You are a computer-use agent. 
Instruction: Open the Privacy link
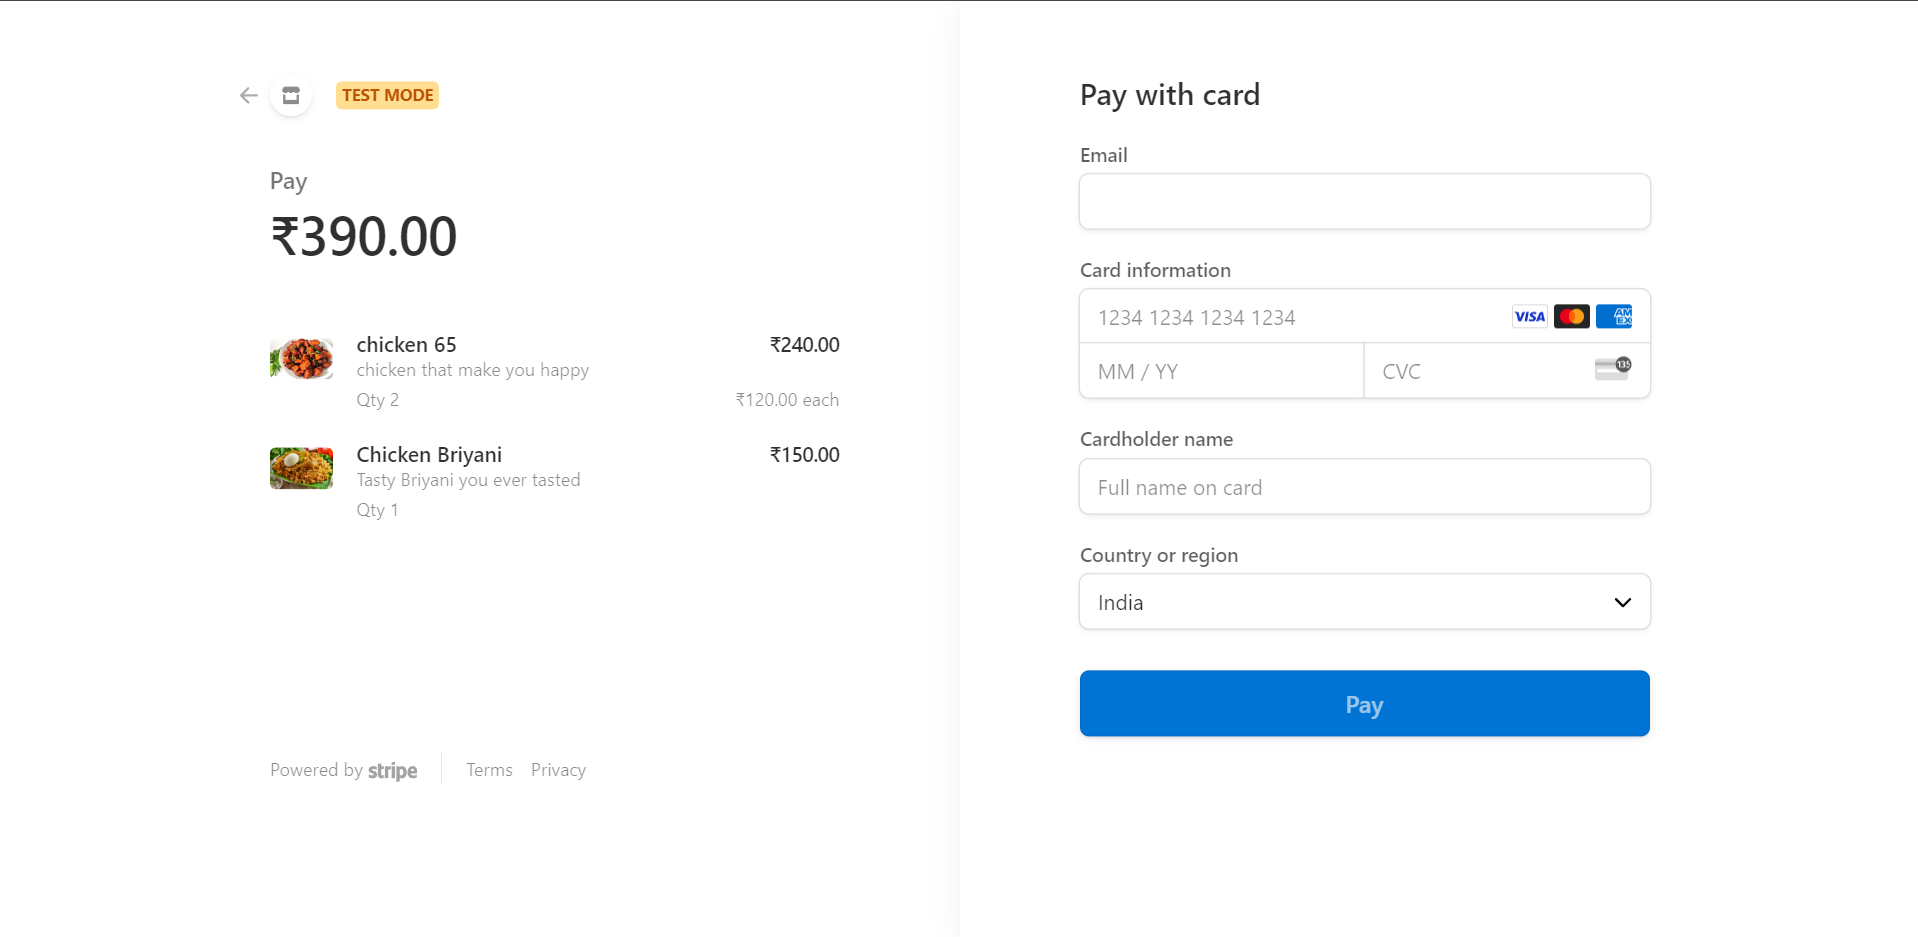pos(558,770)
